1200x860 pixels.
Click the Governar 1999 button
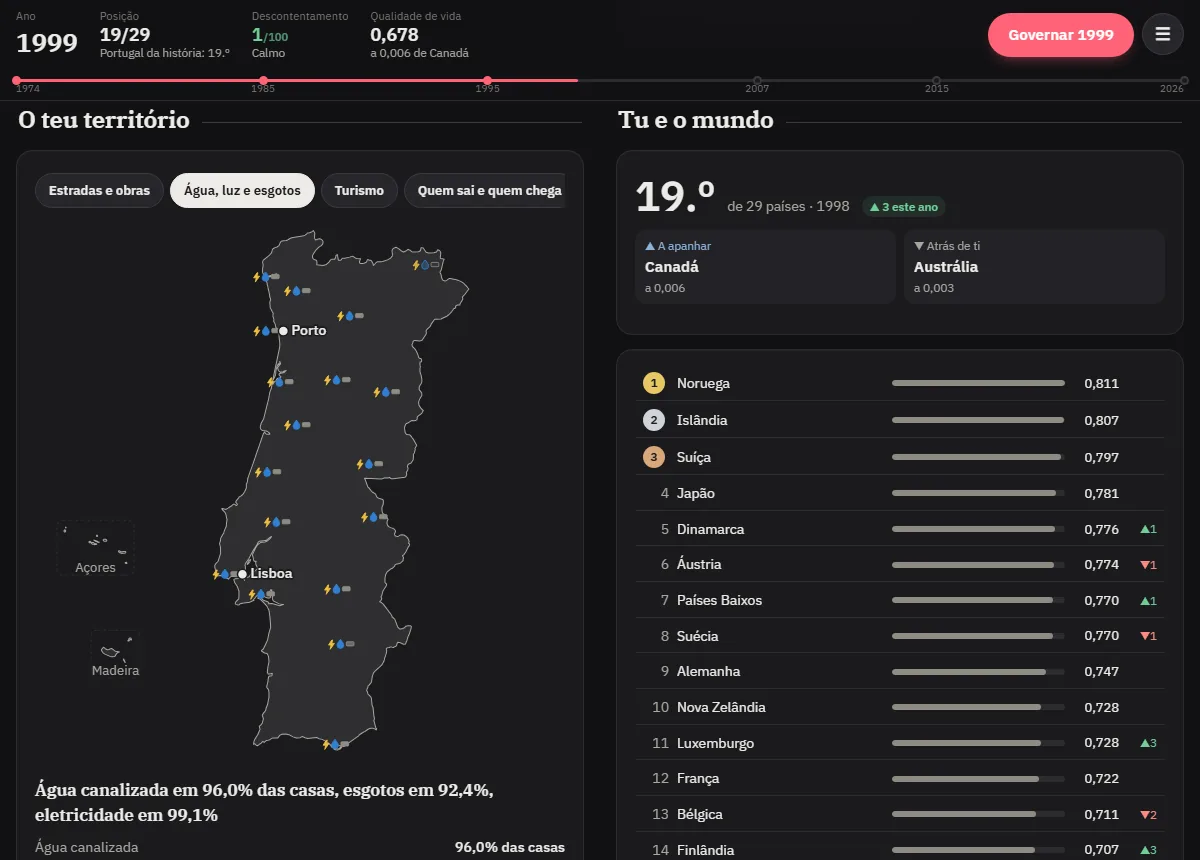pos(1061,35)
